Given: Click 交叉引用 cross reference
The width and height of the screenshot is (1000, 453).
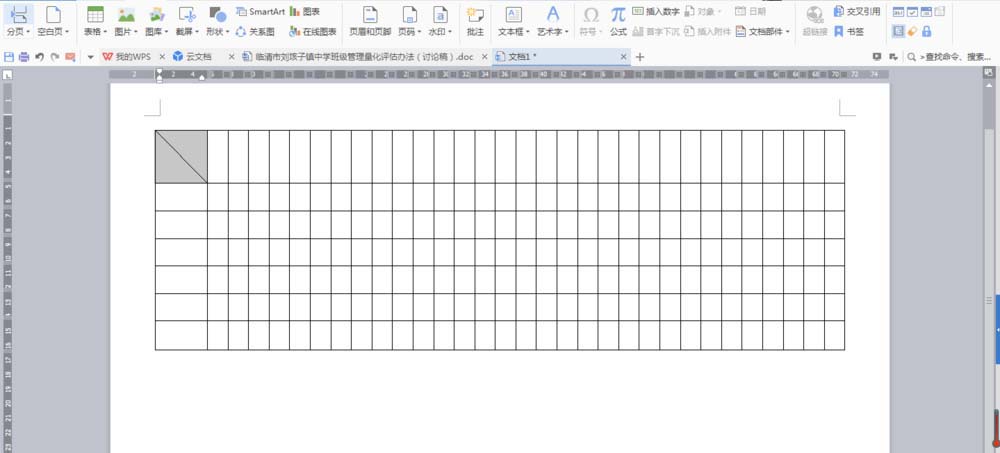Looking at the screenshot, I should click(857, 11).
